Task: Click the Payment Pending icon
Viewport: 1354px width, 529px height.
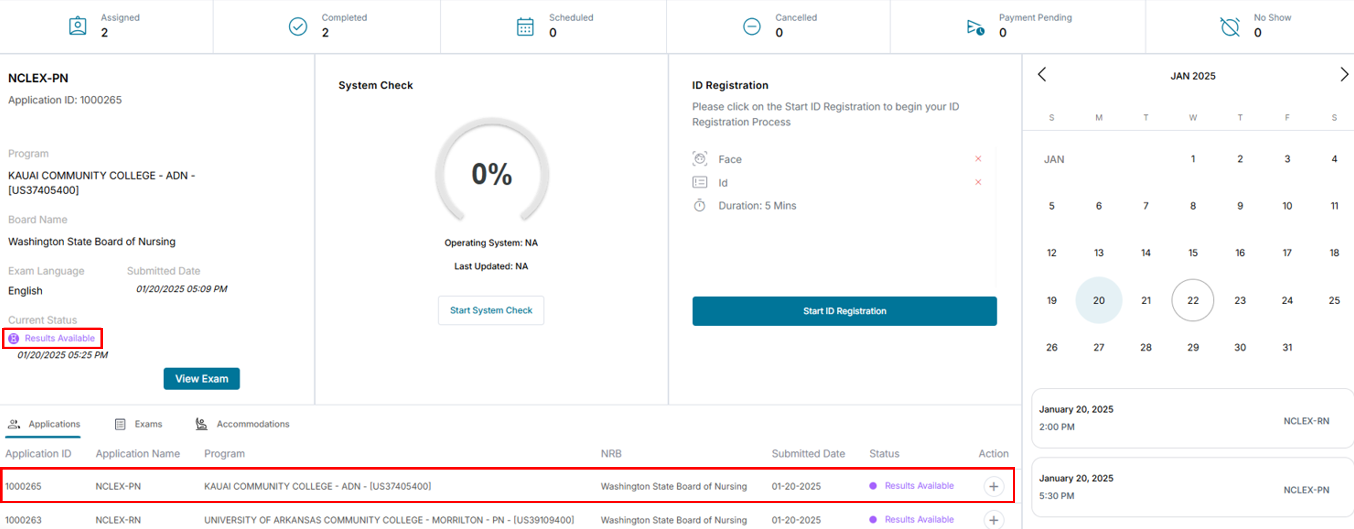Action: click(x=976, y=27)
